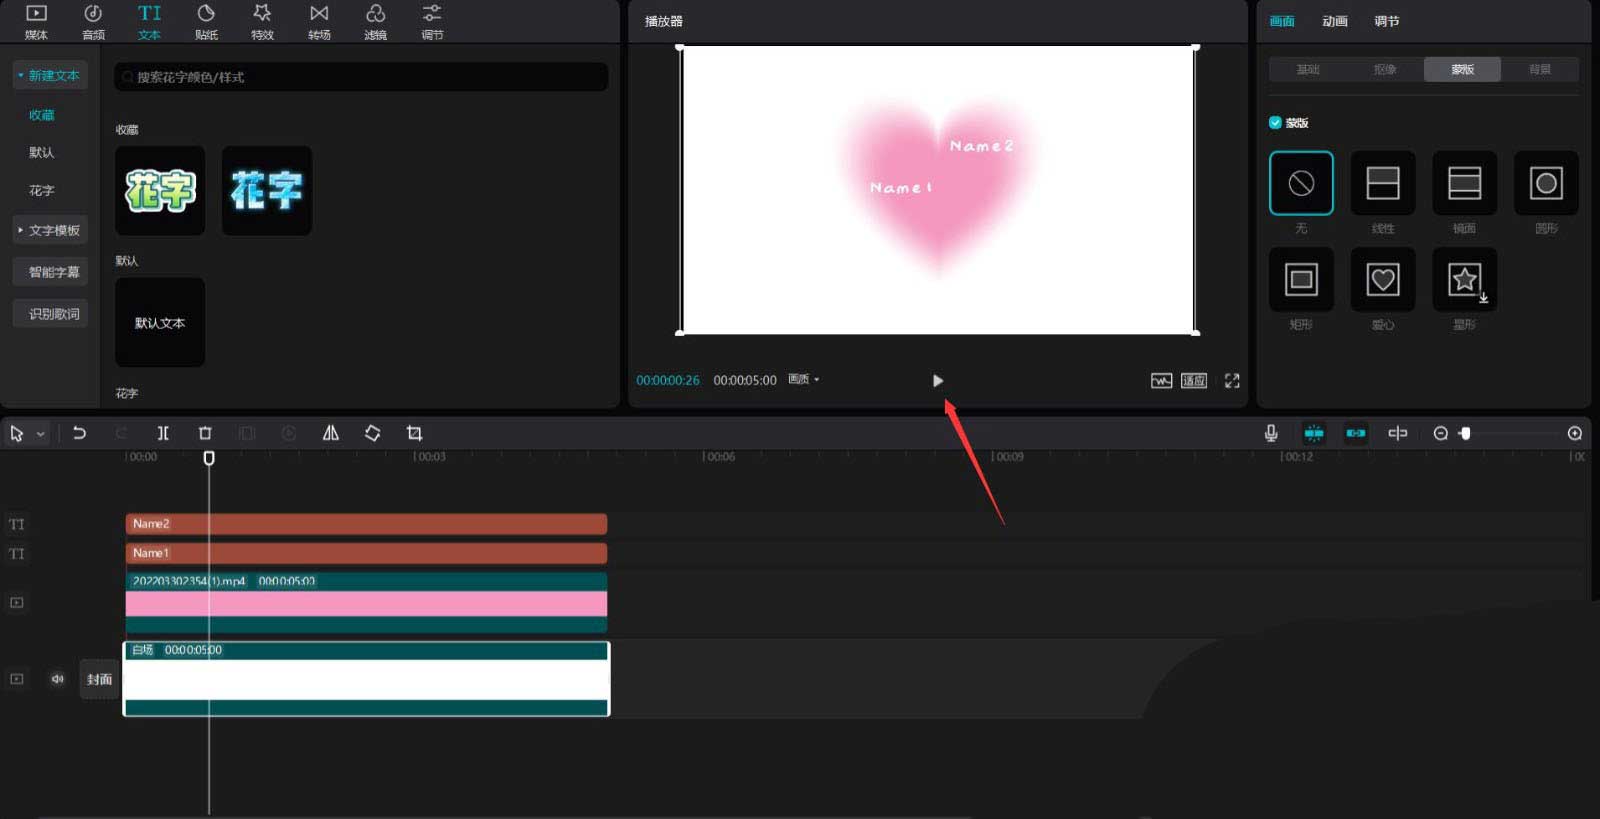The image size is (1600, 819).
Task: Toggle main track magnet snapping
Action: click(1313, 433)
